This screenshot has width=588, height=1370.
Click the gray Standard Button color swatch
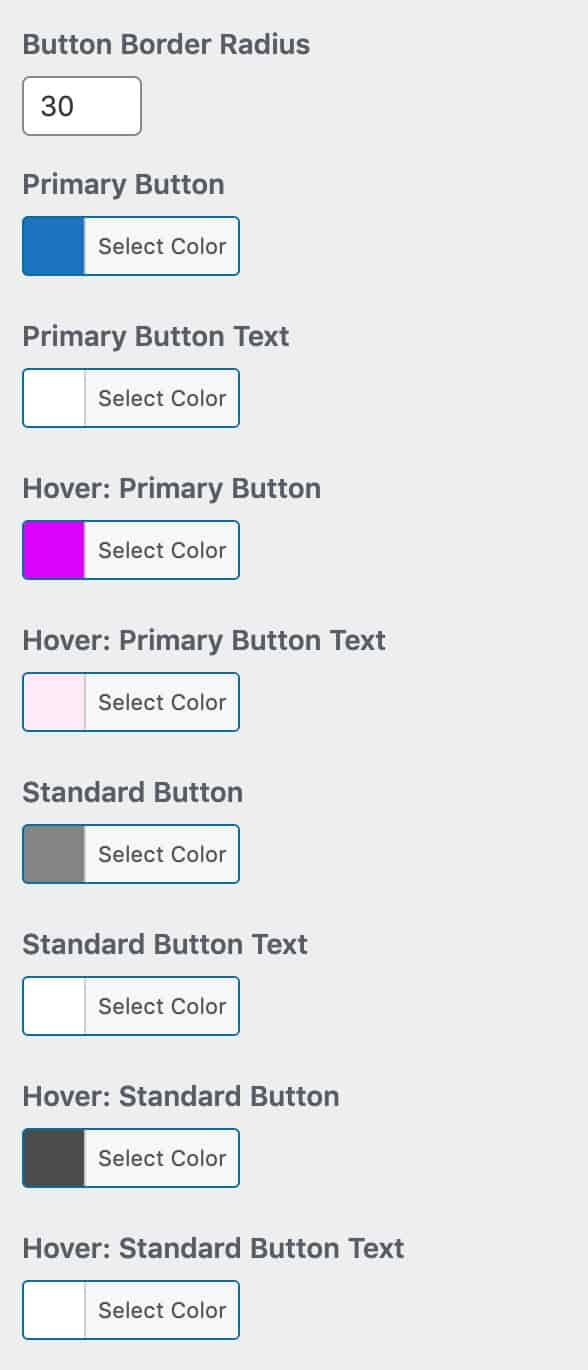pos(52,853)
